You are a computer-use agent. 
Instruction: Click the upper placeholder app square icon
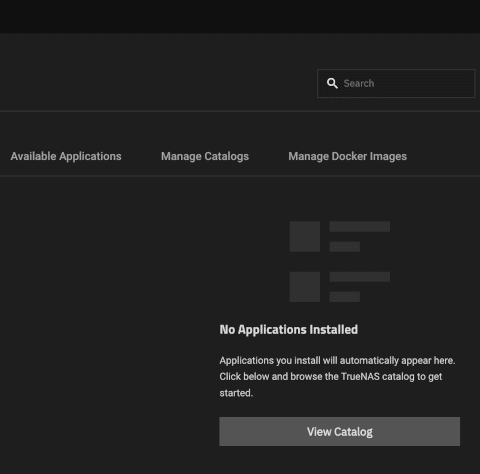(305, 236)
